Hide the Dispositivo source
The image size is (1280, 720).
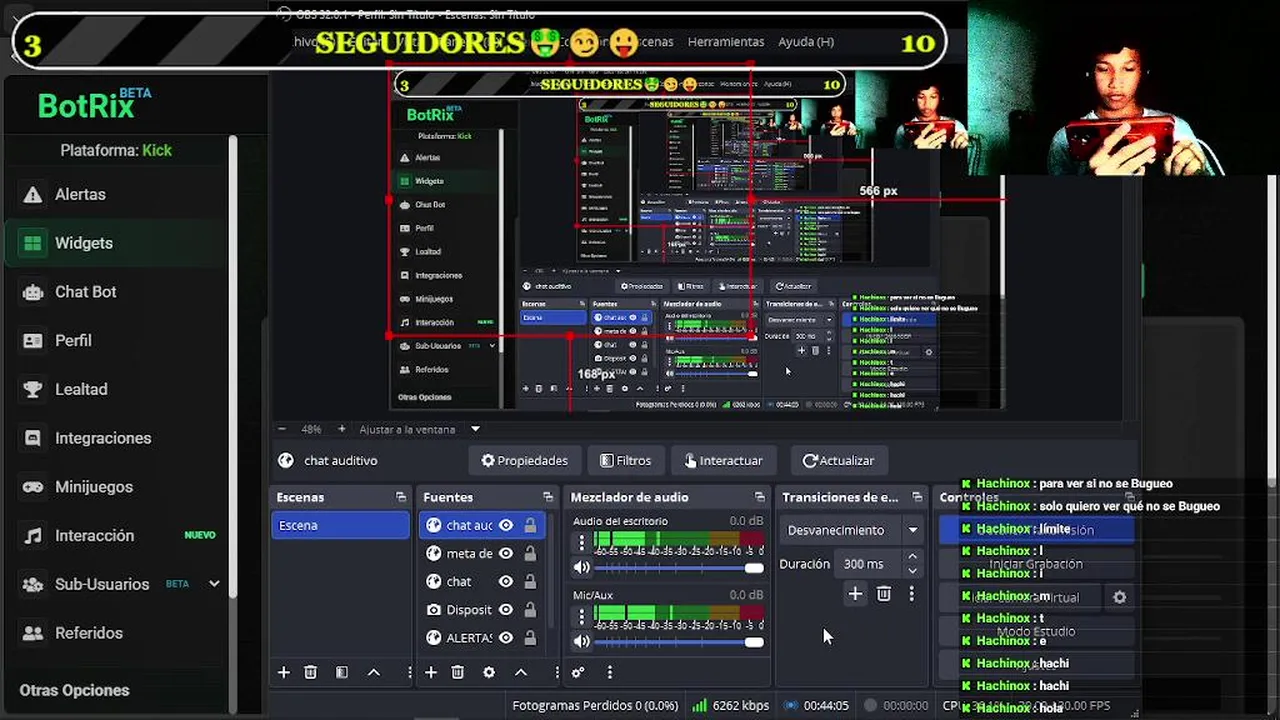click(x=506, y=609)
